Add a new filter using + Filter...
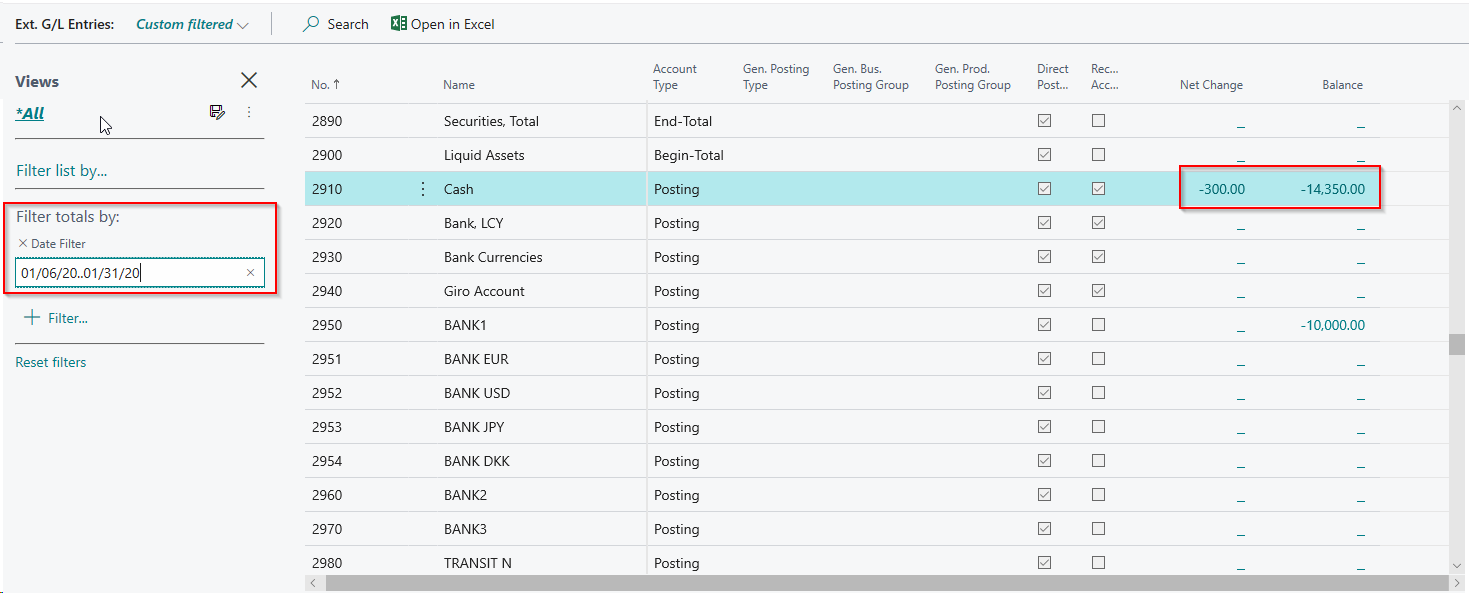The width and height of the screenshot is (1469, 593). pos(54,317)
